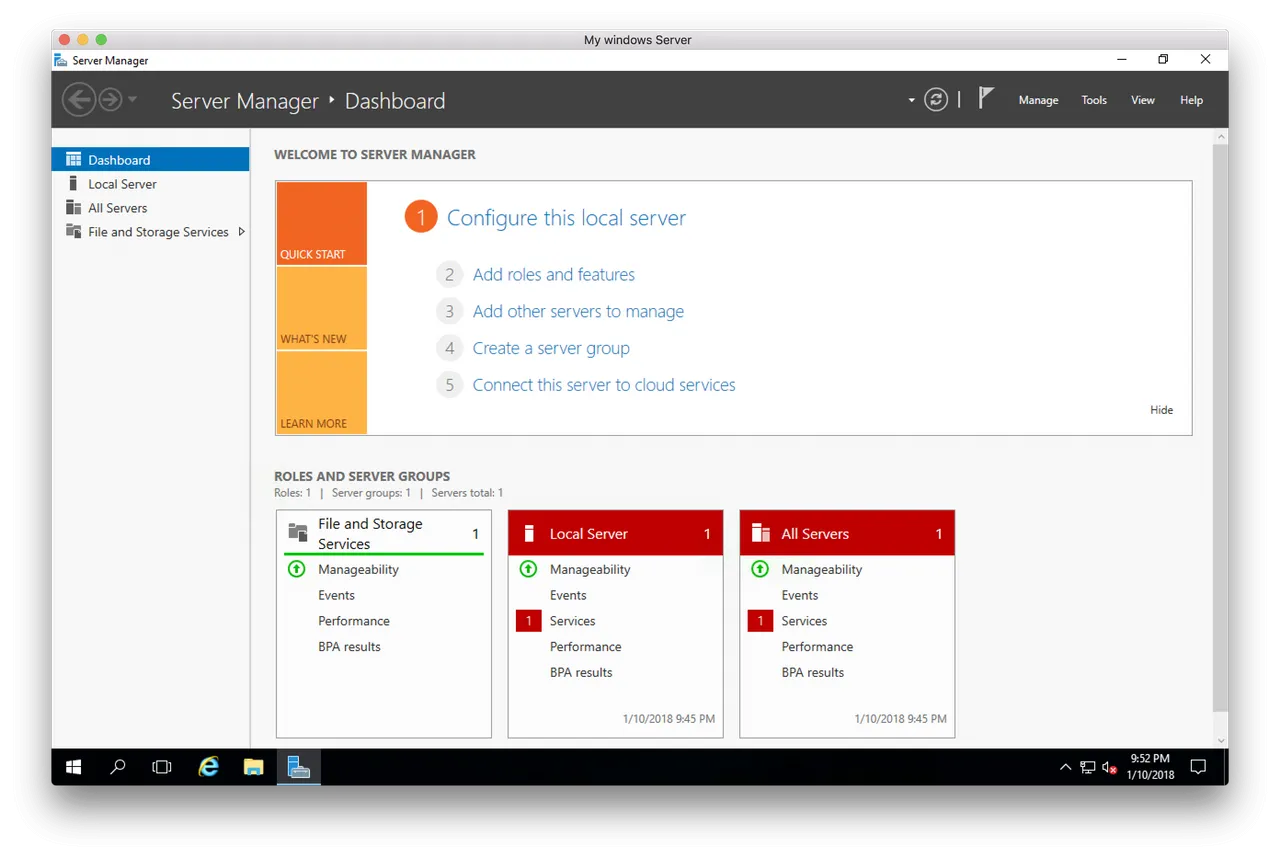
Task: Select Dashboard in the sidebar
Action: coord(150,160)
